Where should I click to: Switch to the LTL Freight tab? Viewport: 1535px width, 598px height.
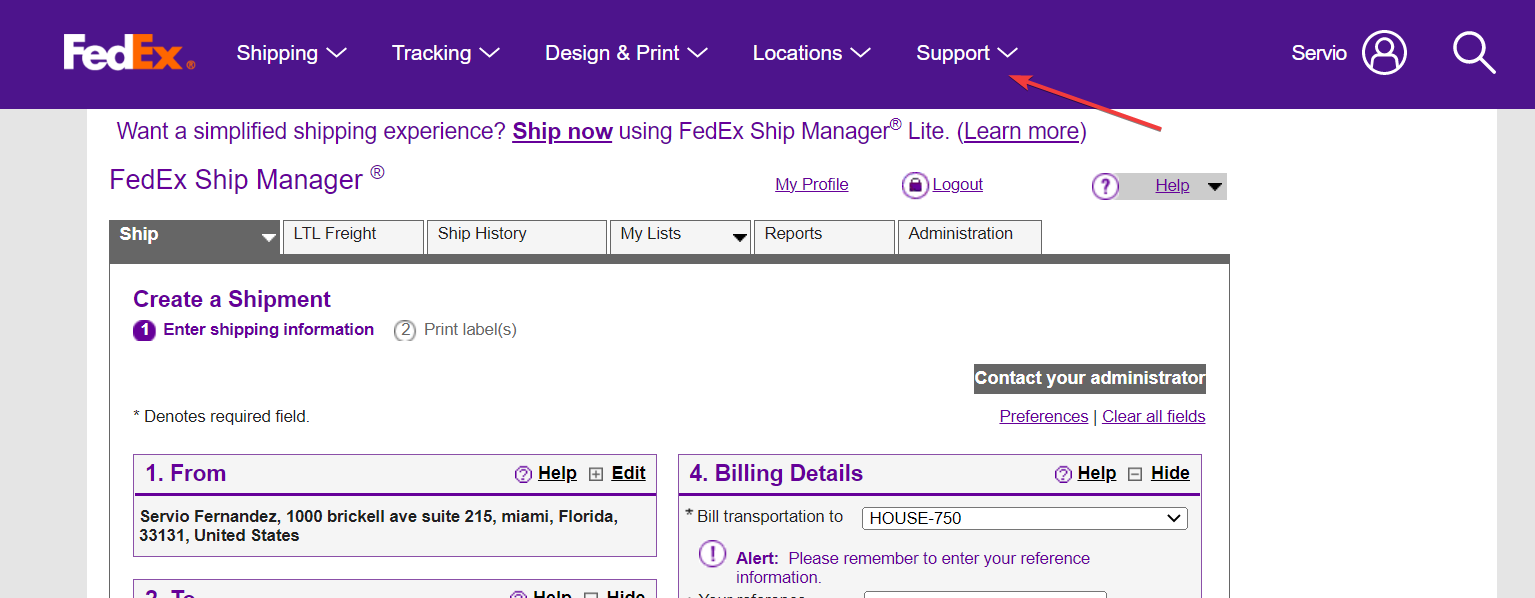pyautogui.click(x=353, y=236)
